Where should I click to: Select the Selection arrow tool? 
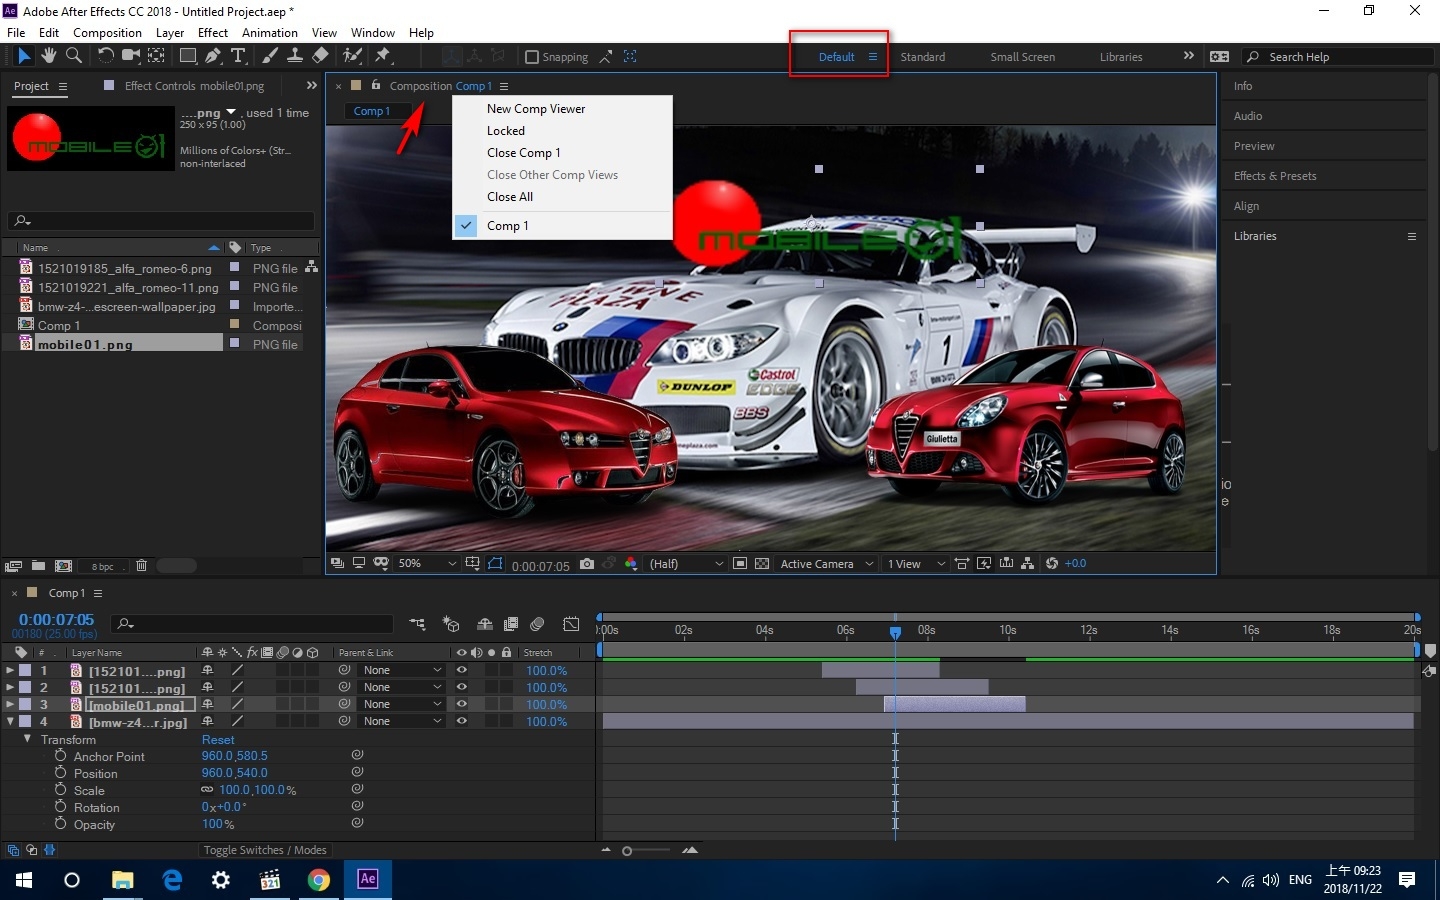(x=24, y=56)
